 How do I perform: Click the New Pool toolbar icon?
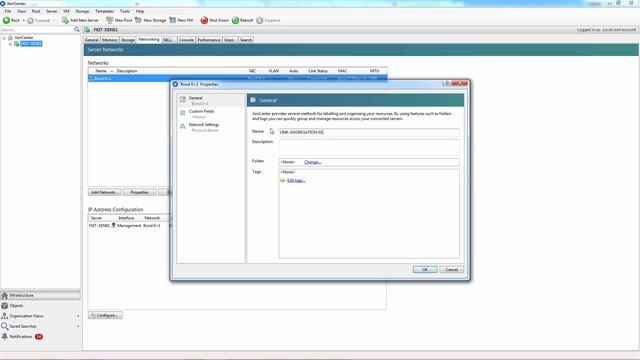click(109, 20)
